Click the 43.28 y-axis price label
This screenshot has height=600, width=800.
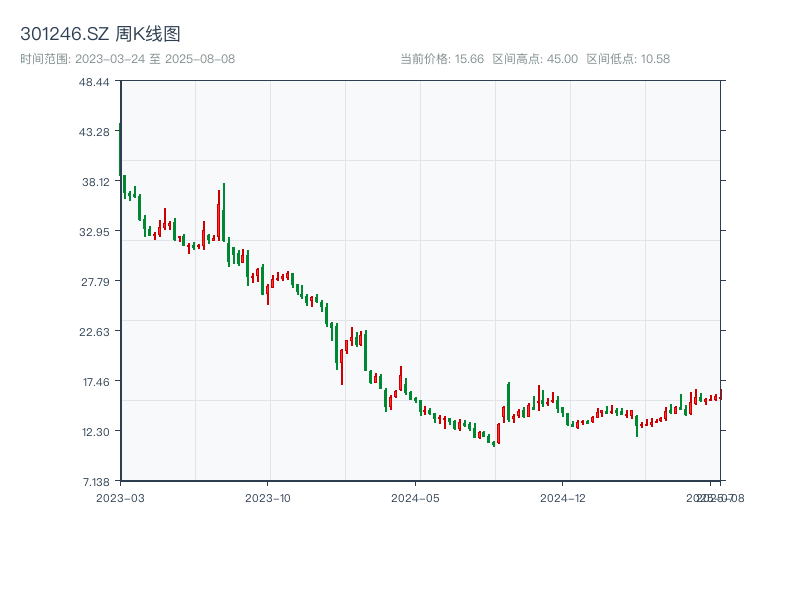tap(96, 131)
